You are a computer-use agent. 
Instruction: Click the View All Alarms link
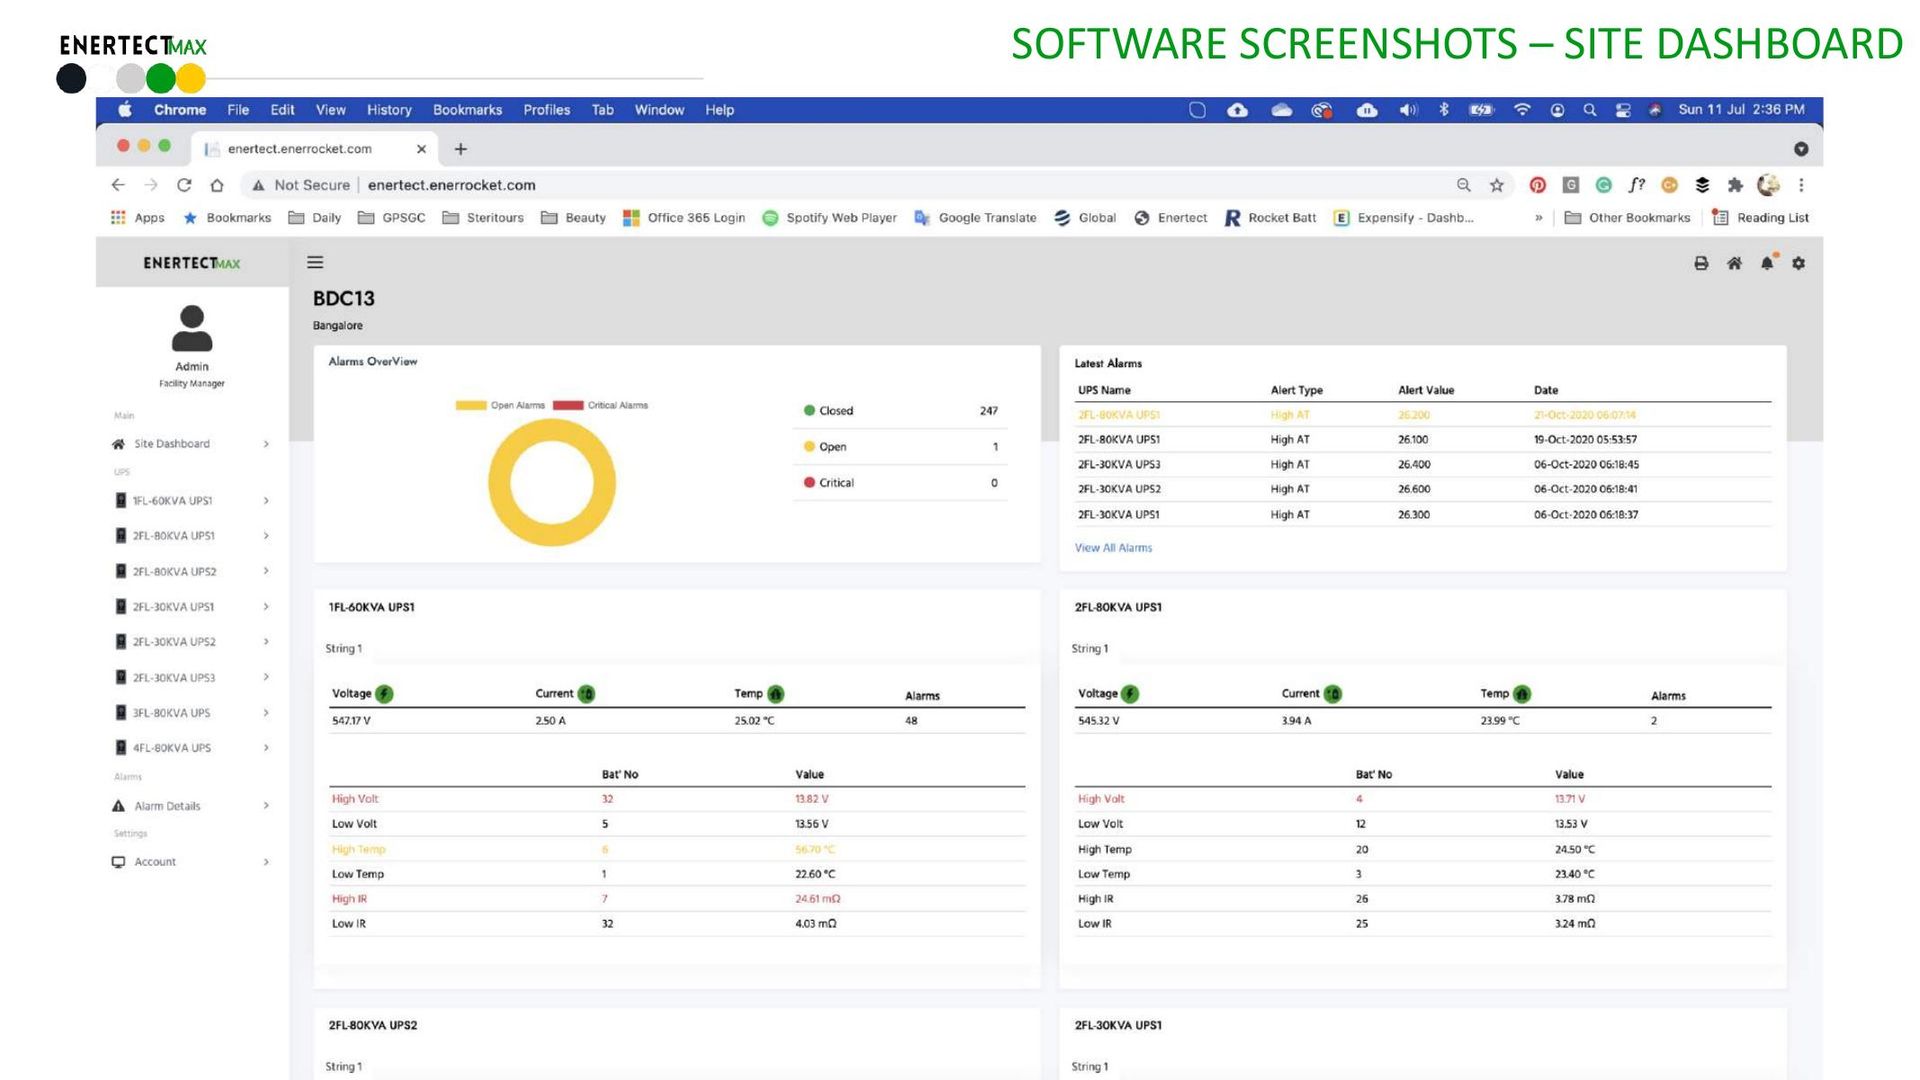click(1113, 548)
